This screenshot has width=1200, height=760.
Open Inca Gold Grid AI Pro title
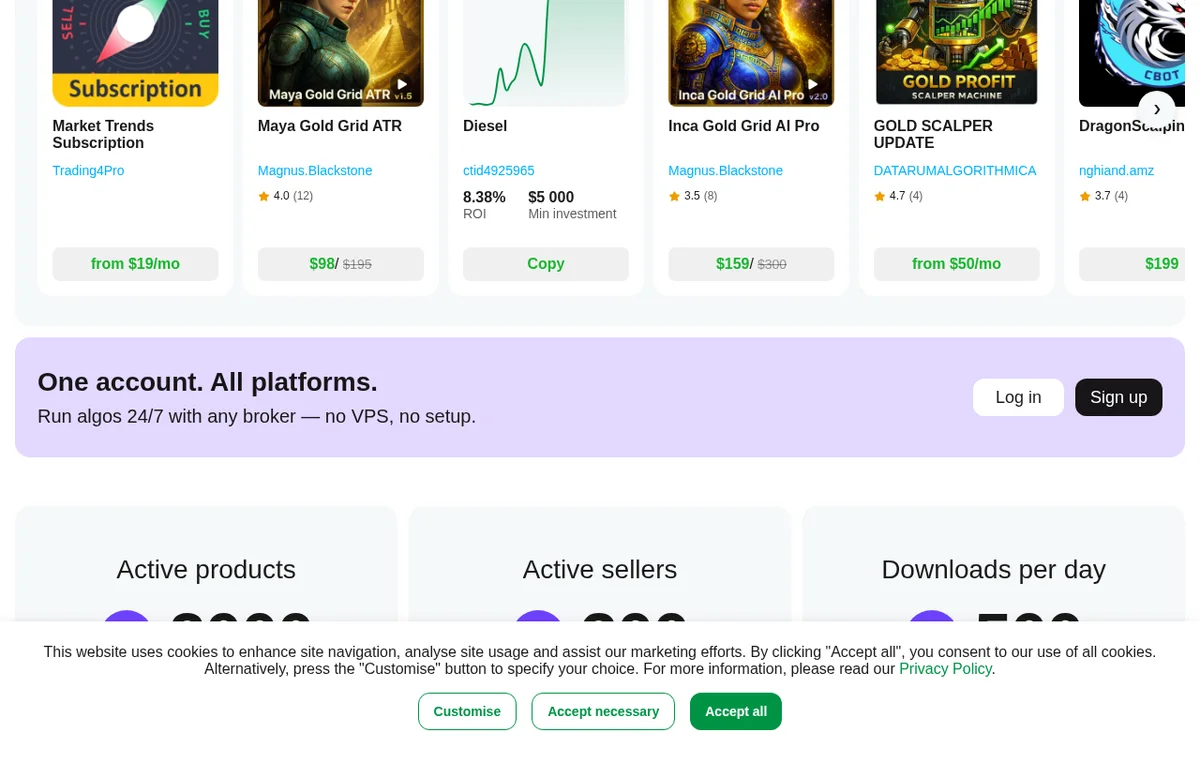(x=743, y=126)
